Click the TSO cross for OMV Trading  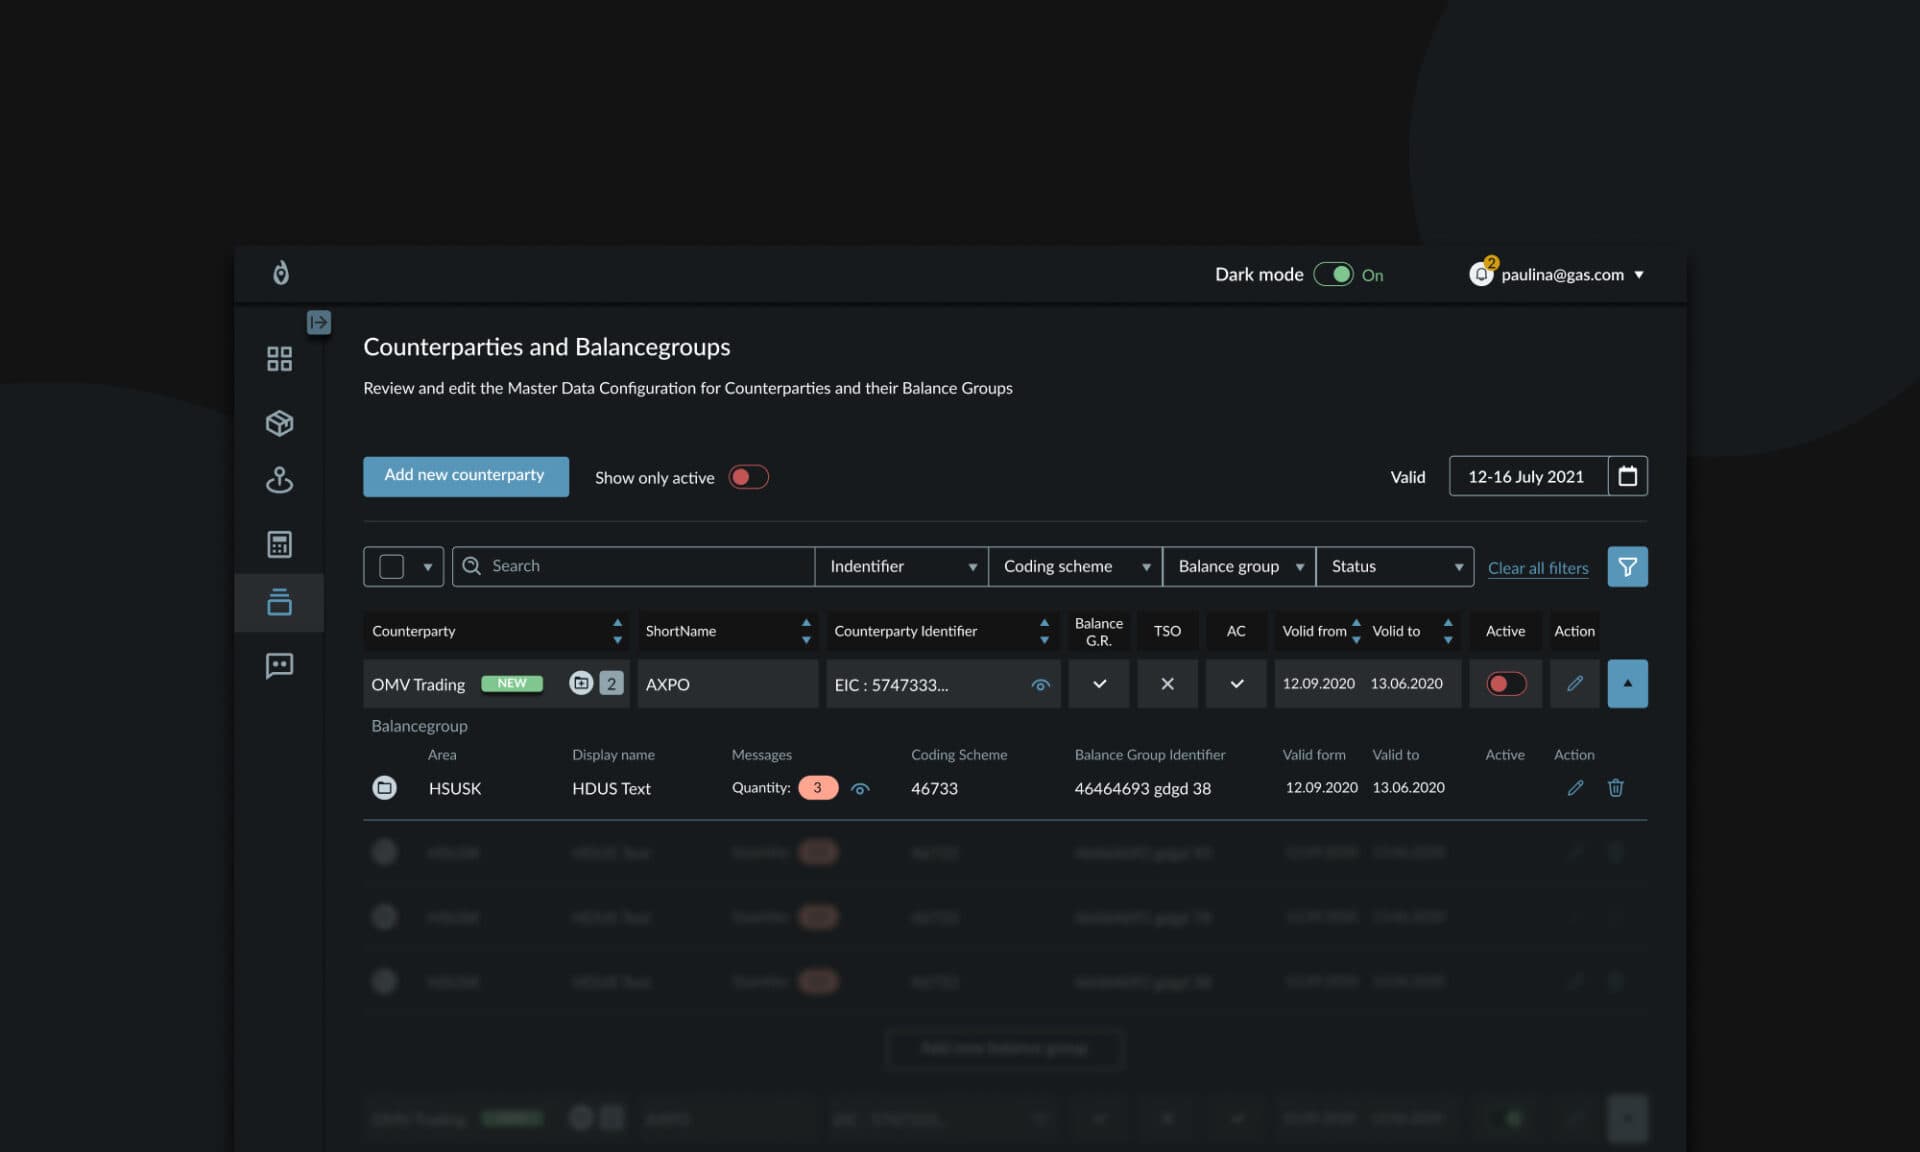[x=1167, y=683]
